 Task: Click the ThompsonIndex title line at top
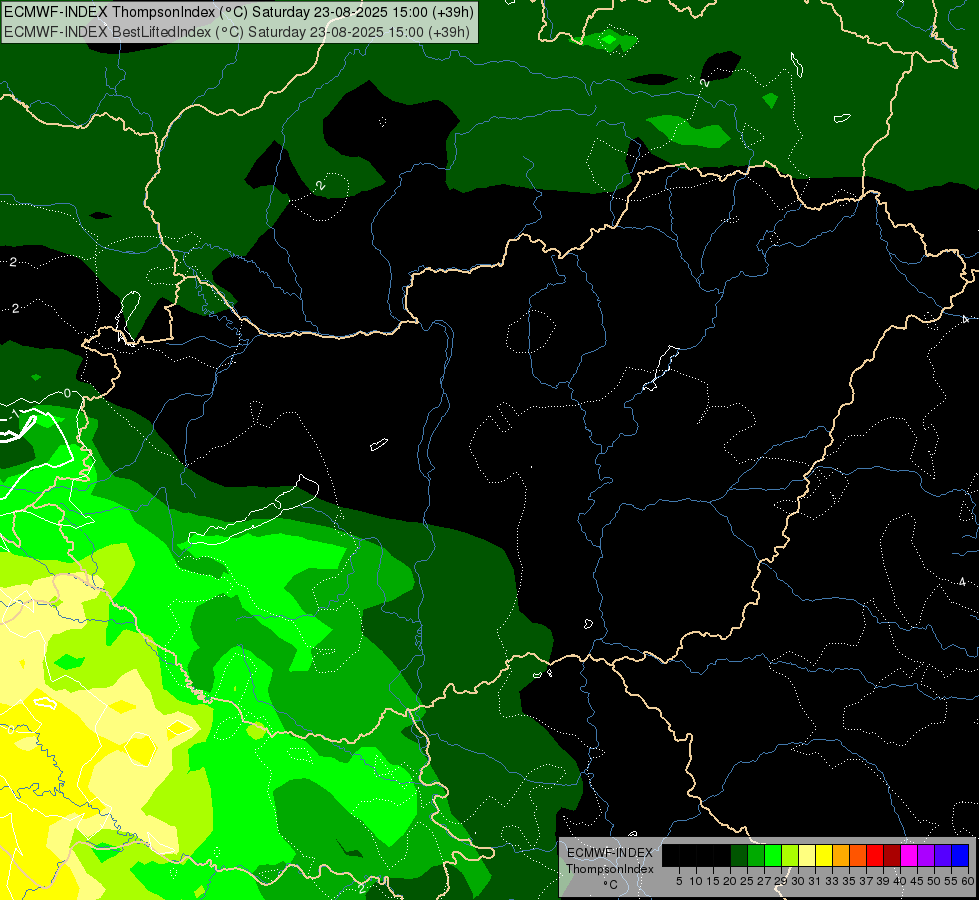click(x=239, y=12)
